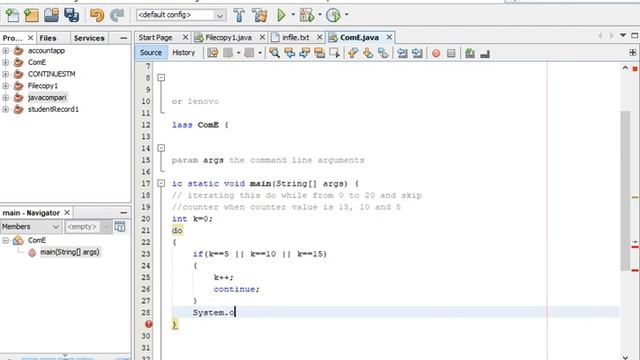
Task: Minimize the Projects panel group
Action: click(124, 38)
